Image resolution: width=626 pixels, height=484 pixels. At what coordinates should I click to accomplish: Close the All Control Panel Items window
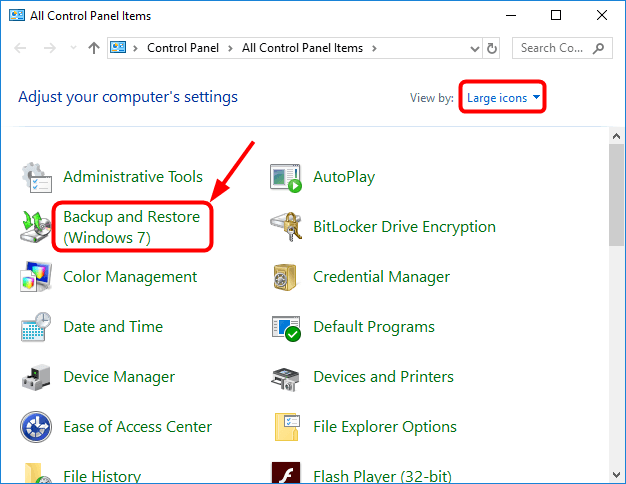[602, 16]
